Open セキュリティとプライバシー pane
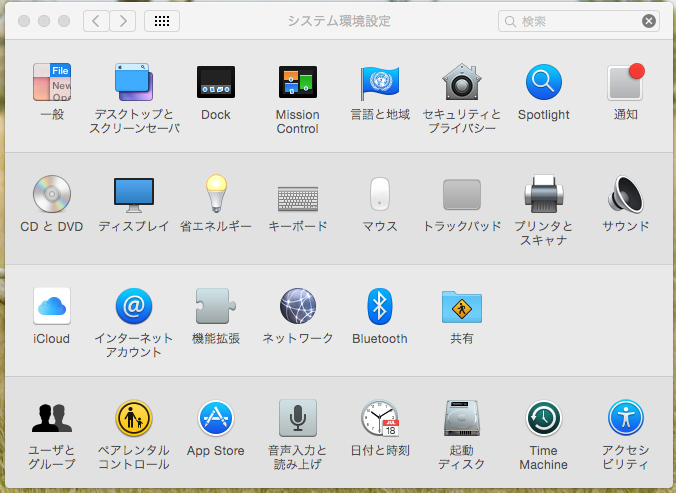The image size is (676, 493). (x=461, y=82)
